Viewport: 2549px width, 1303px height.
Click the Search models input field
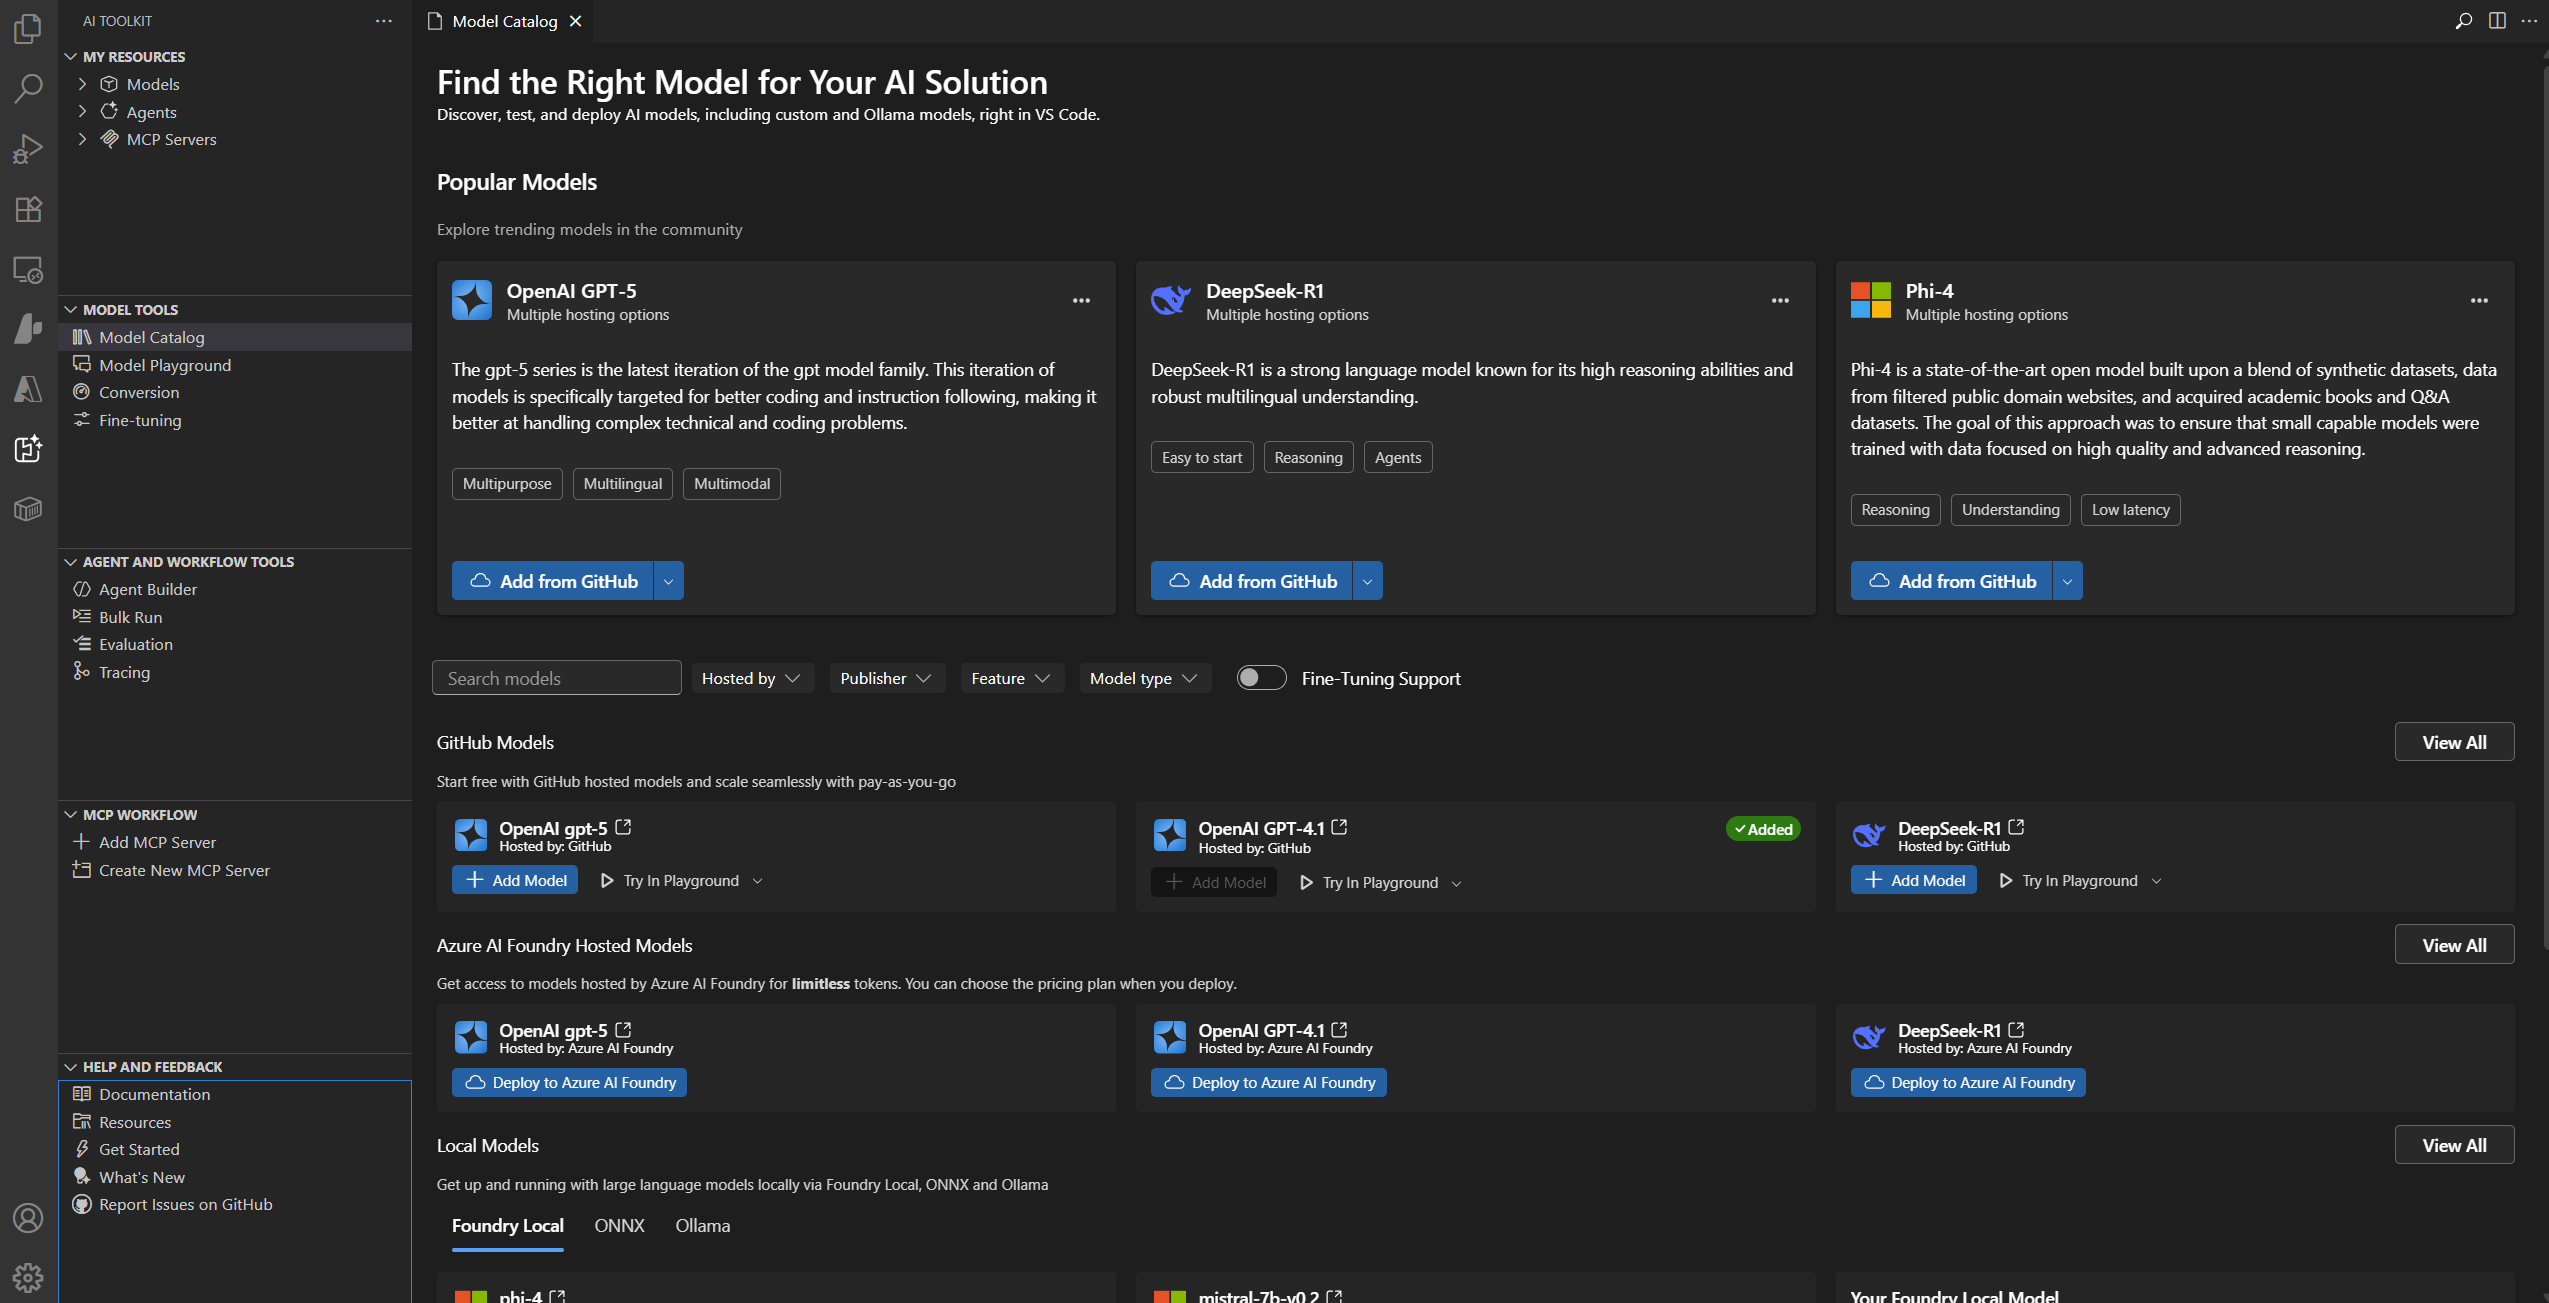(556, 677)
